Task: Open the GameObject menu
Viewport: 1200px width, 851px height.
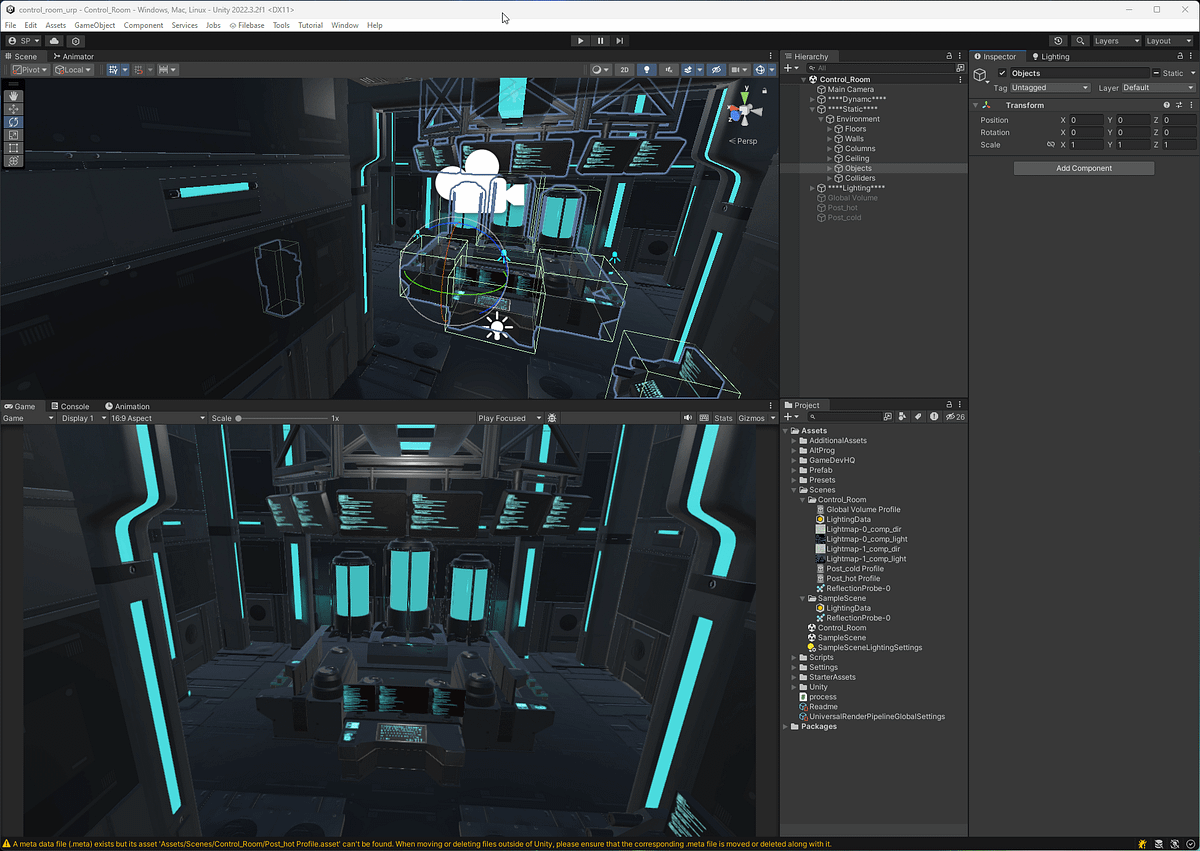Action: [x=95, y=25]
